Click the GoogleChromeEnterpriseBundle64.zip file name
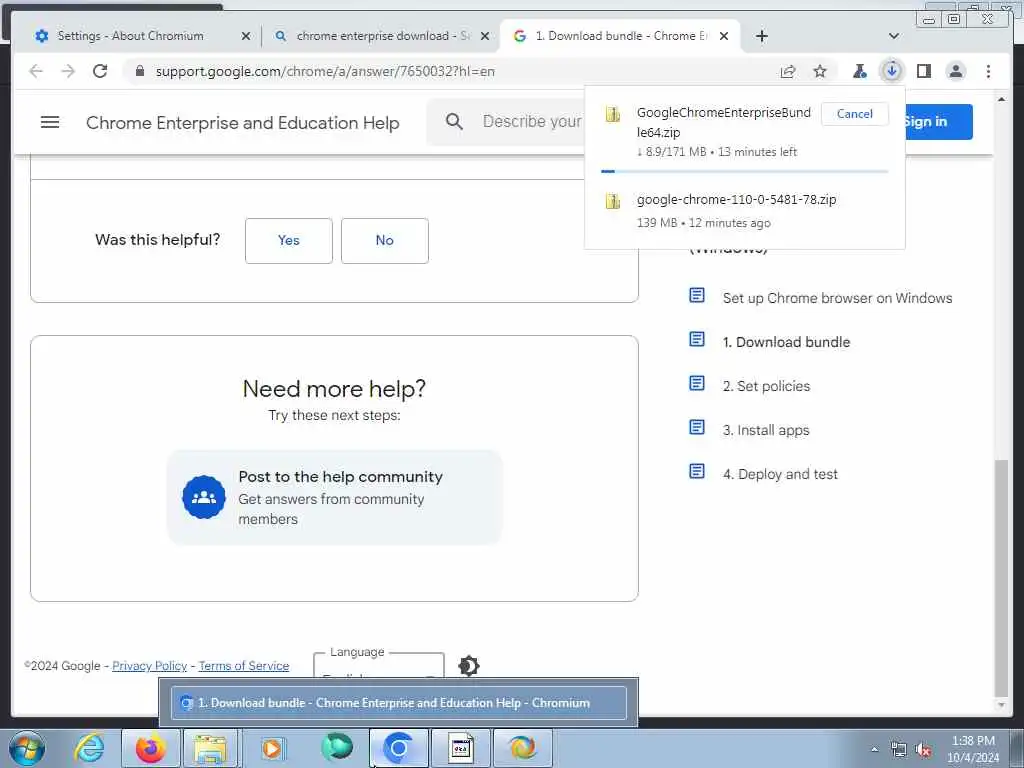 pyautogui.click(x=724, y=122)
